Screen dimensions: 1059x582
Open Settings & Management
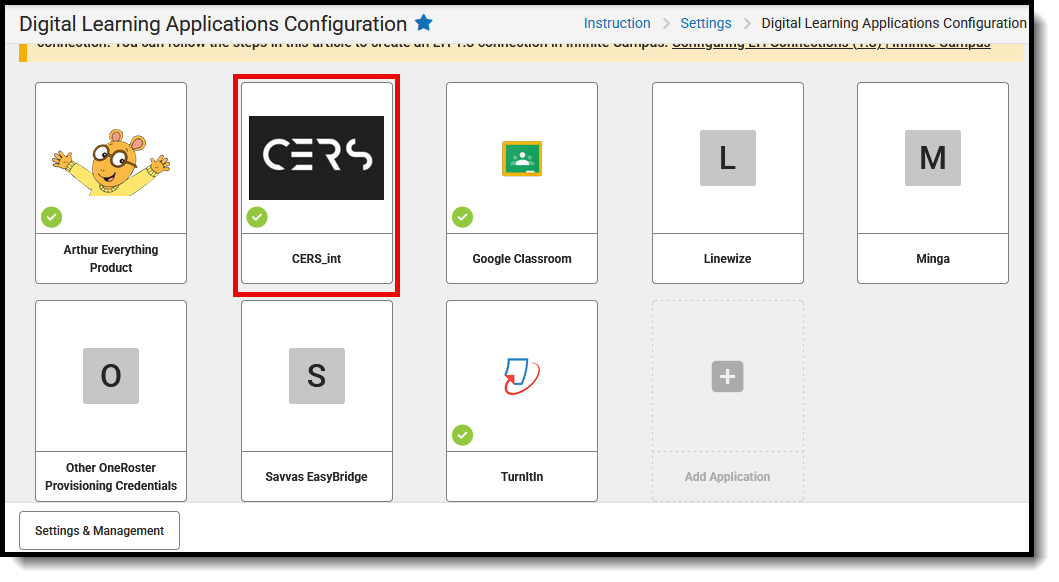click(98, 530)
